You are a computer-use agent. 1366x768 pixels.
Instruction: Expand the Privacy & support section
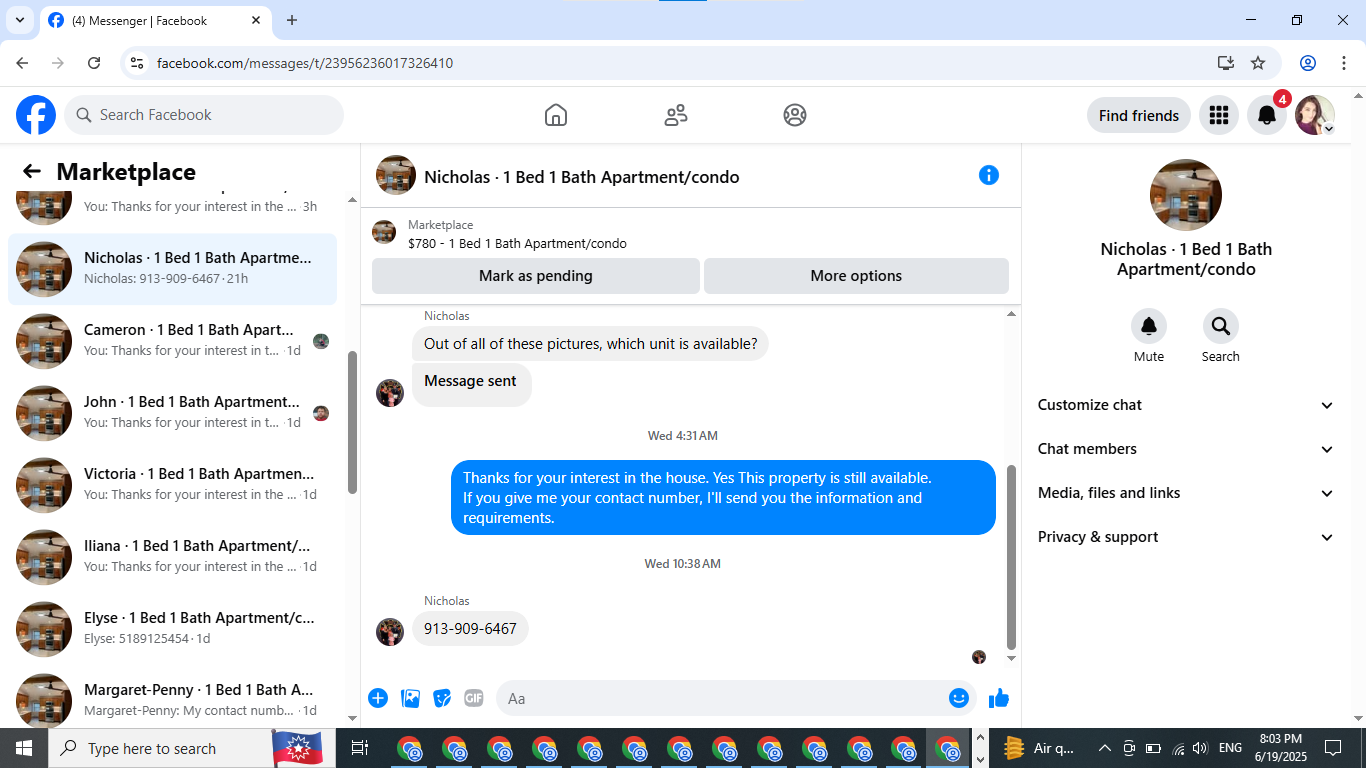[x=1186, y=537]
